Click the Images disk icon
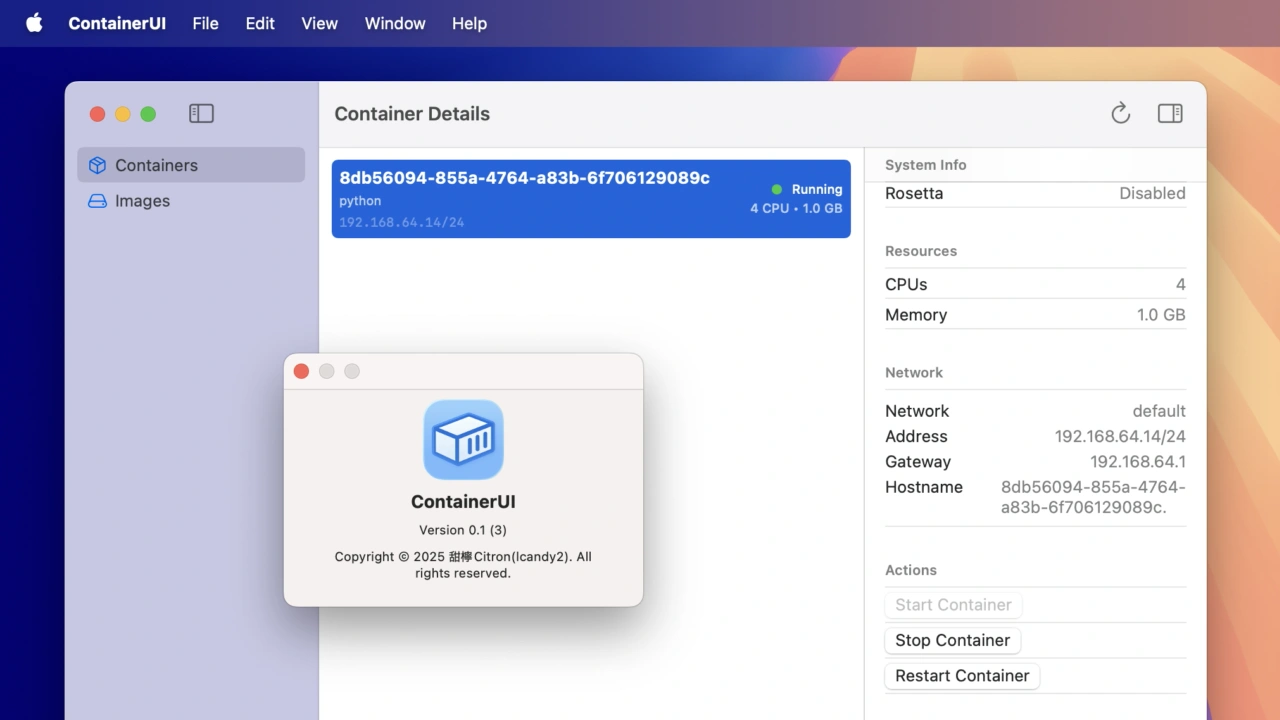The width and height of the screenshot is (1280, 720). click(97, 201)
